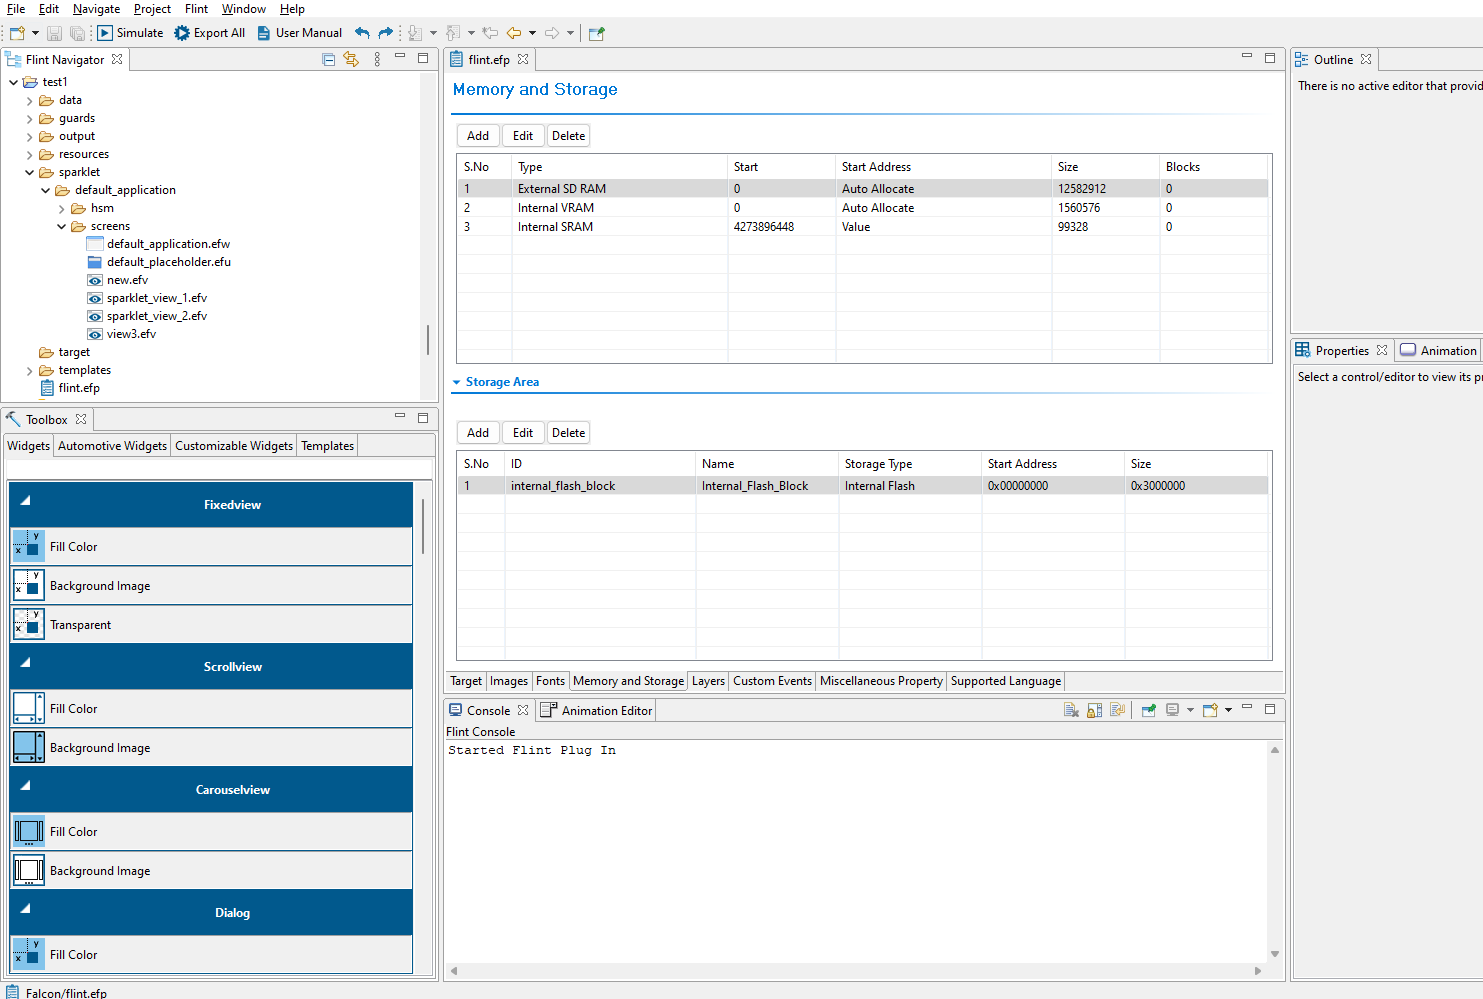
Task: Select the Internal VRAM table row
Action: (556, 208)
